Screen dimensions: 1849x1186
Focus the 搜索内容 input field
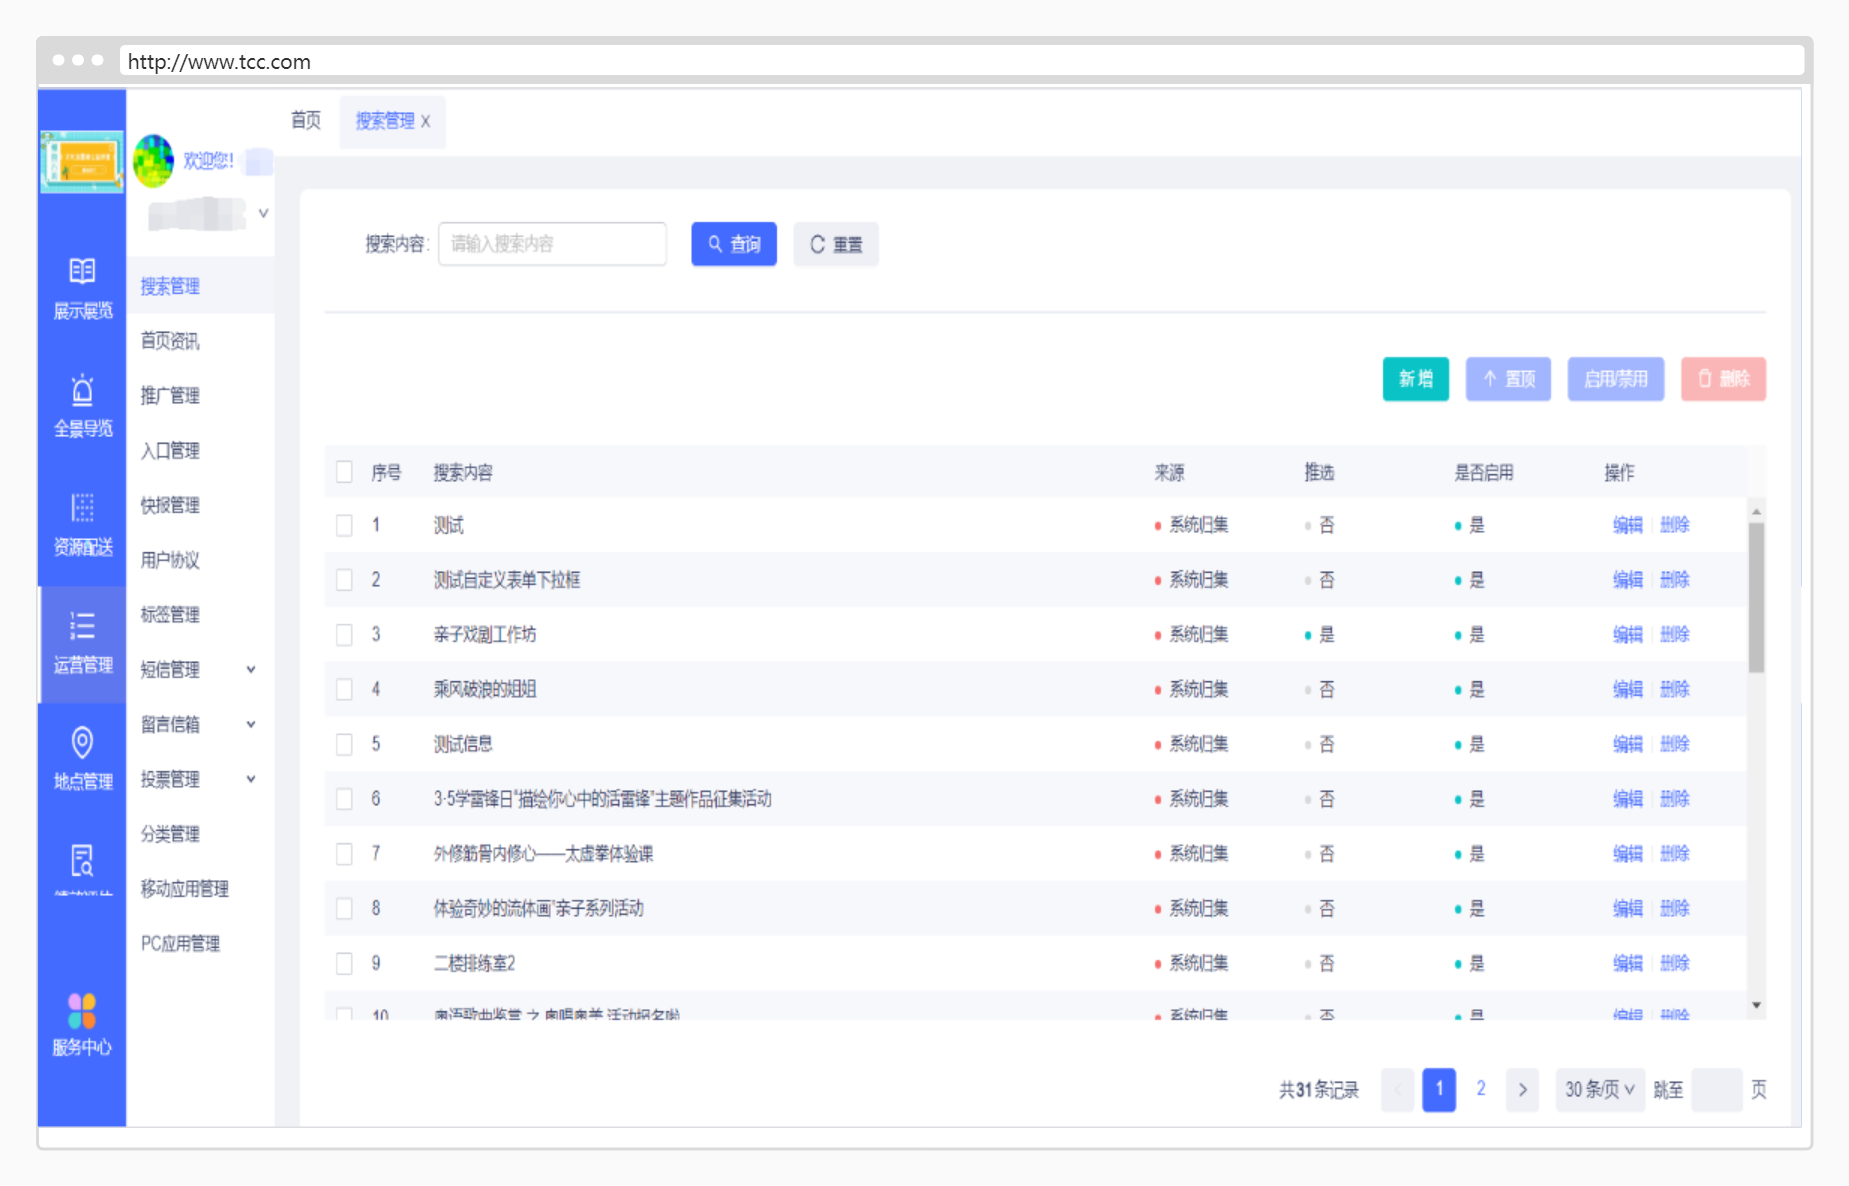click(552, 244)
